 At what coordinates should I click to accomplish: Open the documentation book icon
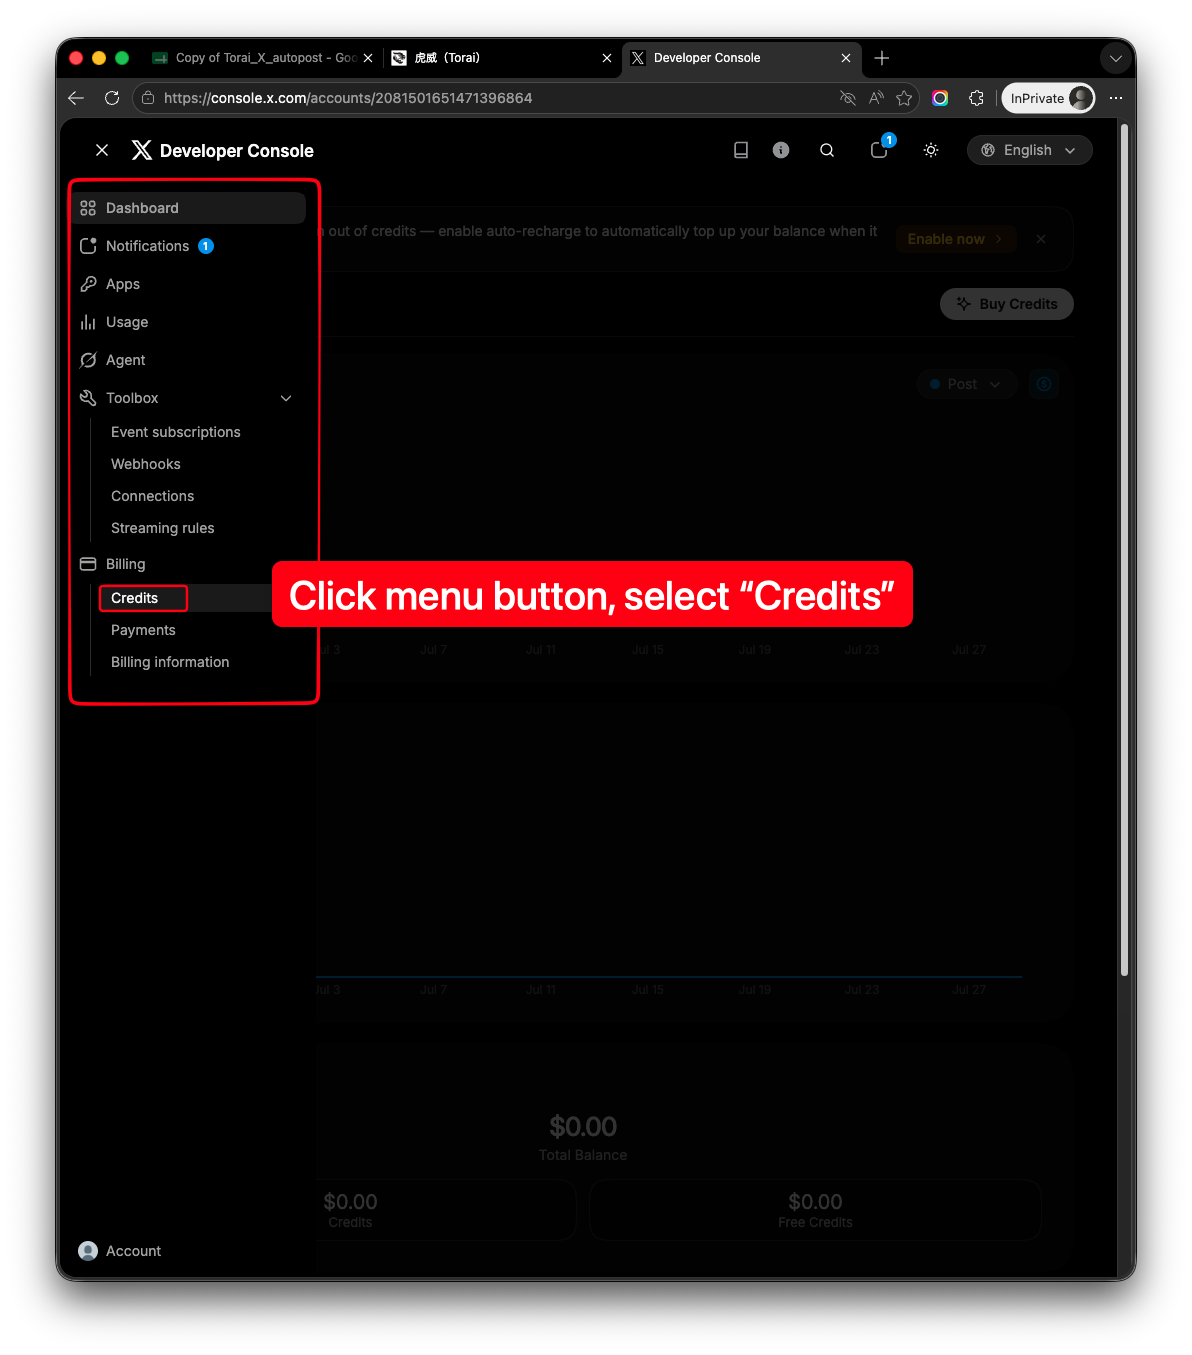coord(741,150)
